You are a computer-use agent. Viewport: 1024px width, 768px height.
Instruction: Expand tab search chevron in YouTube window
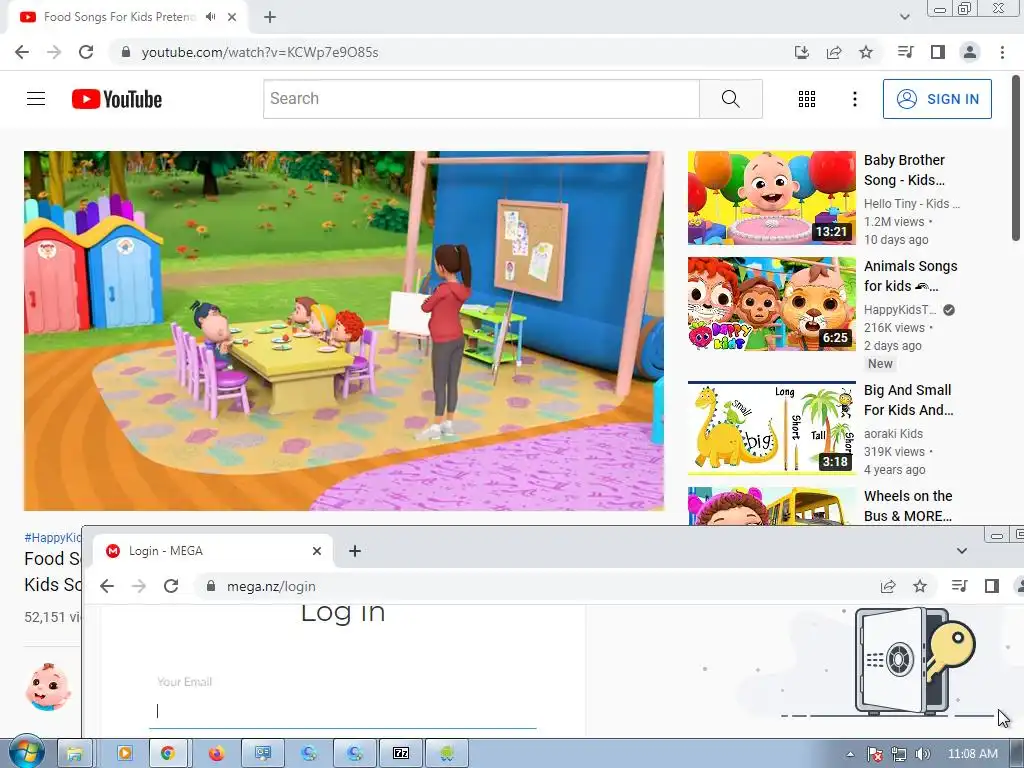coord(904,17)
